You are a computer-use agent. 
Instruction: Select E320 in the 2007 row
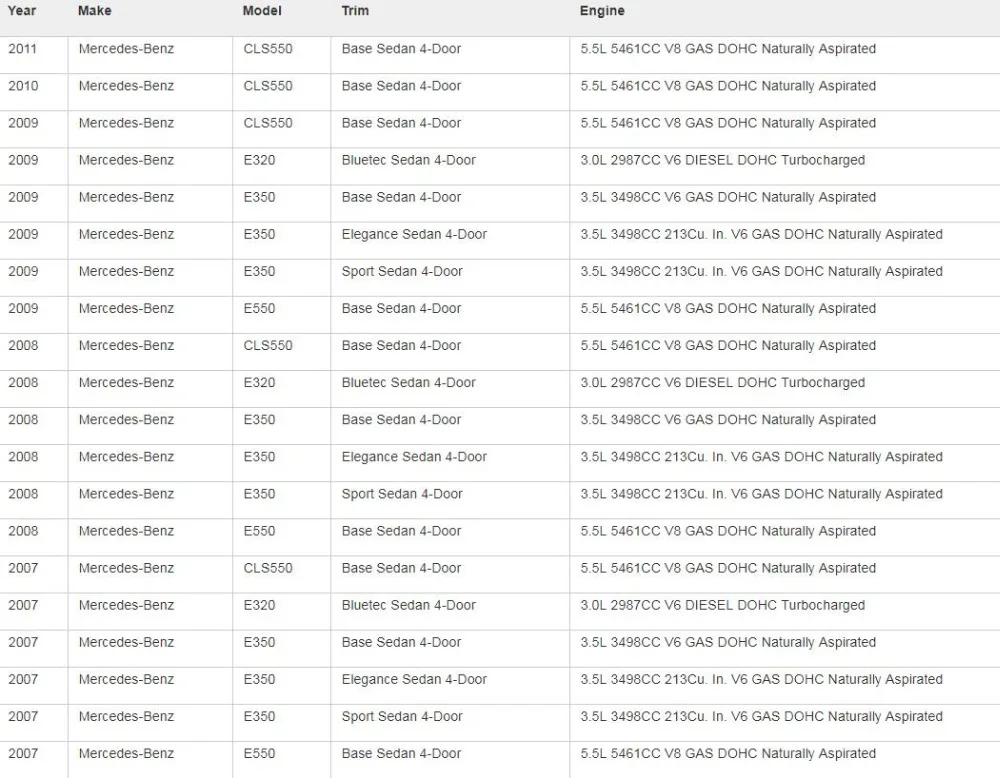(259, 605)
